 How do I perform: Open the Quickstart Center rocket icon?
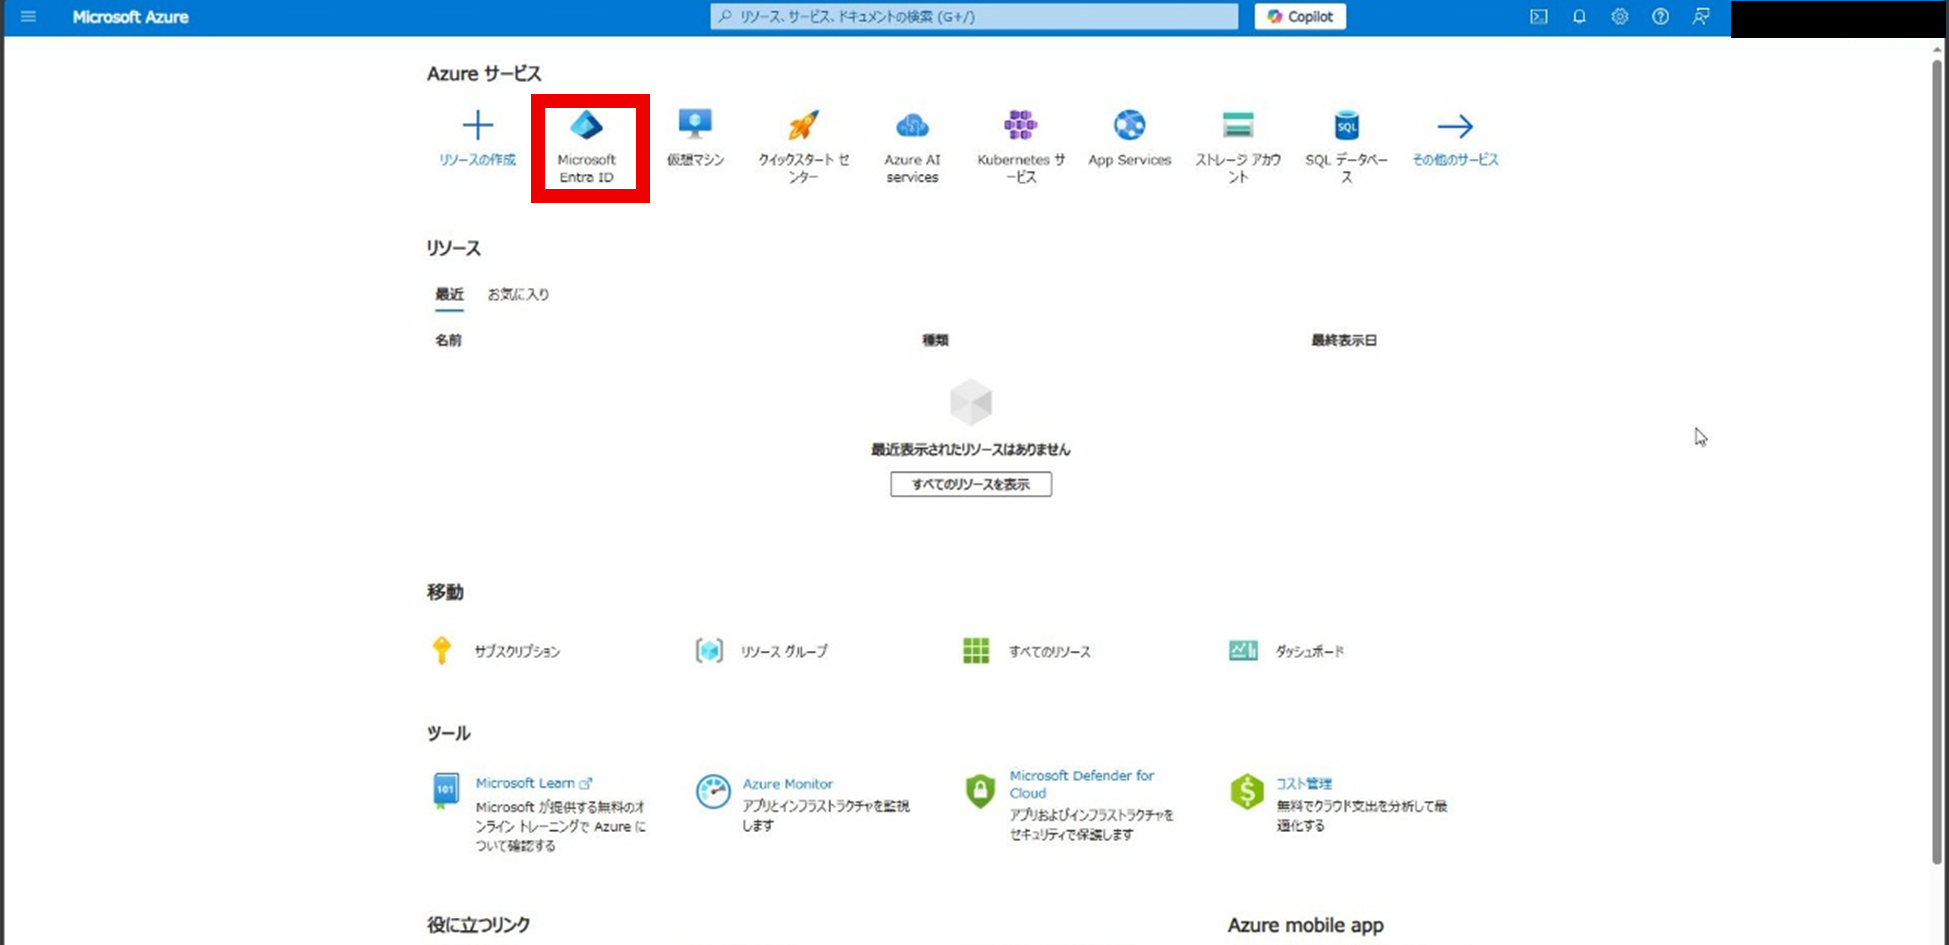pos(803,125)
